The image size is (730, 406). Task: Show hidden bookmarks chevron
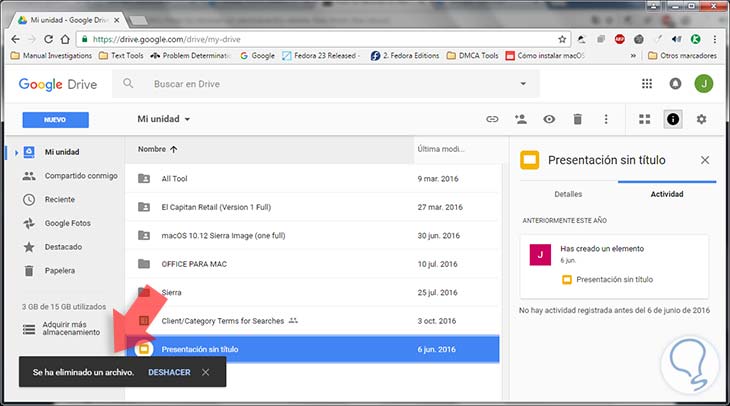click(633, 55)
